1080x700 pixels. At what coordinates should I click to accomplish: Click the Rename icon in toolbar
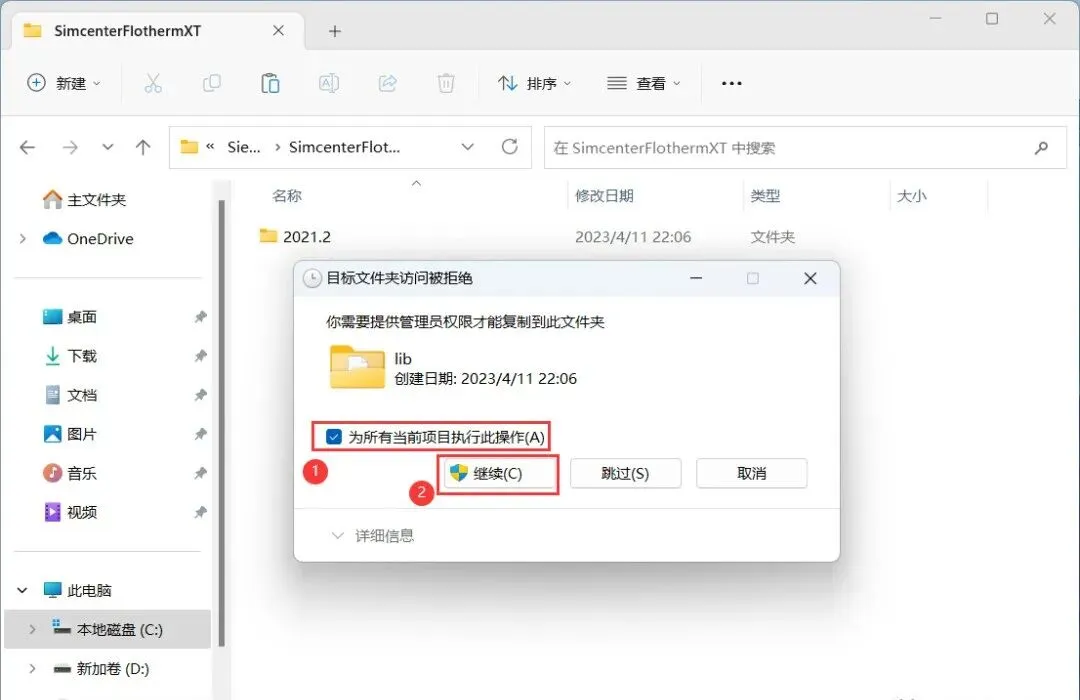(329, 83)
